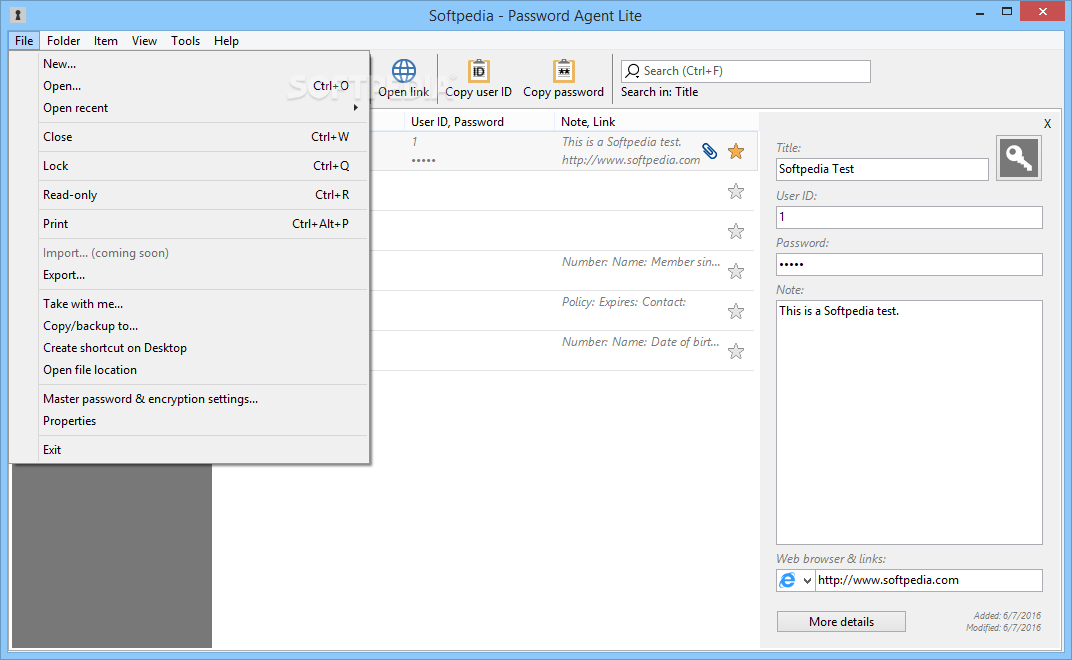Toggle the star on the Policy: Expires row
This screenshot has height=660, width=1072.
pos(736,311)
